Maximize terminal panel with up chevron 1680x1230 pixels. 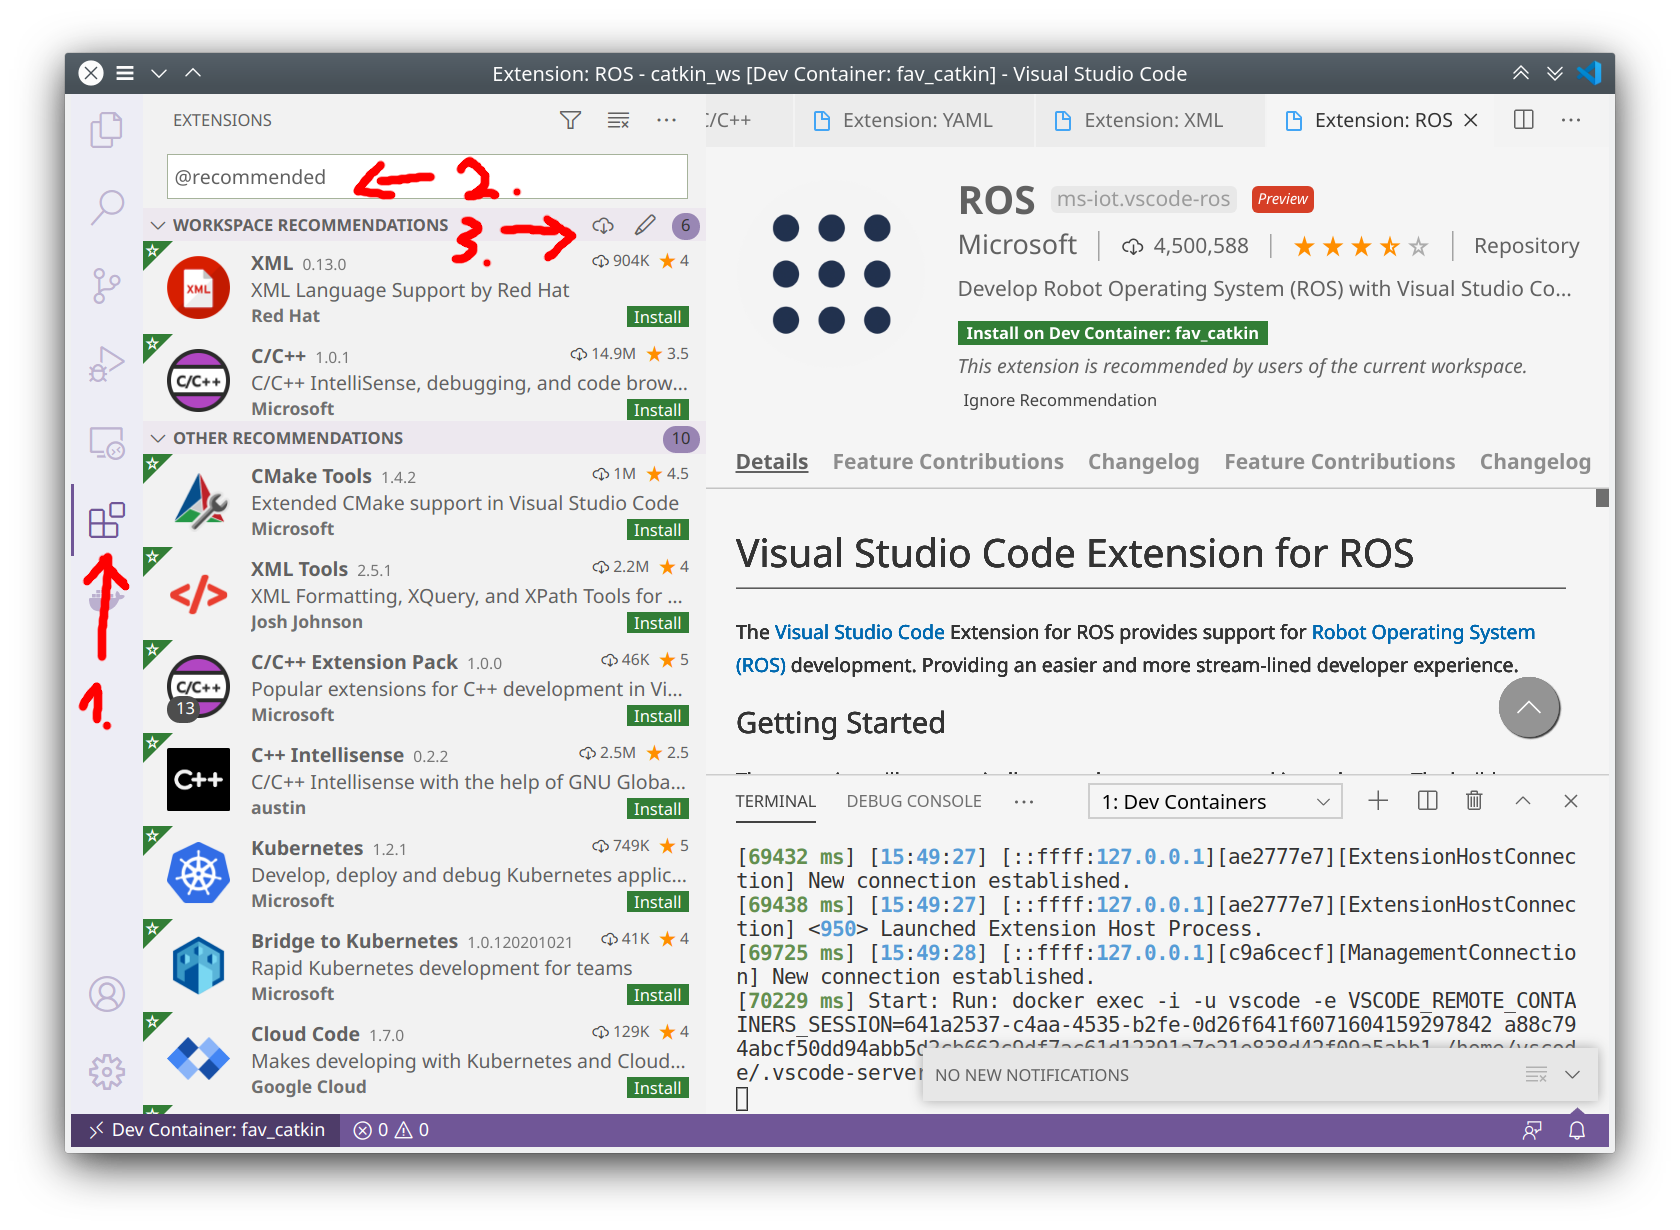point(1522,800)
